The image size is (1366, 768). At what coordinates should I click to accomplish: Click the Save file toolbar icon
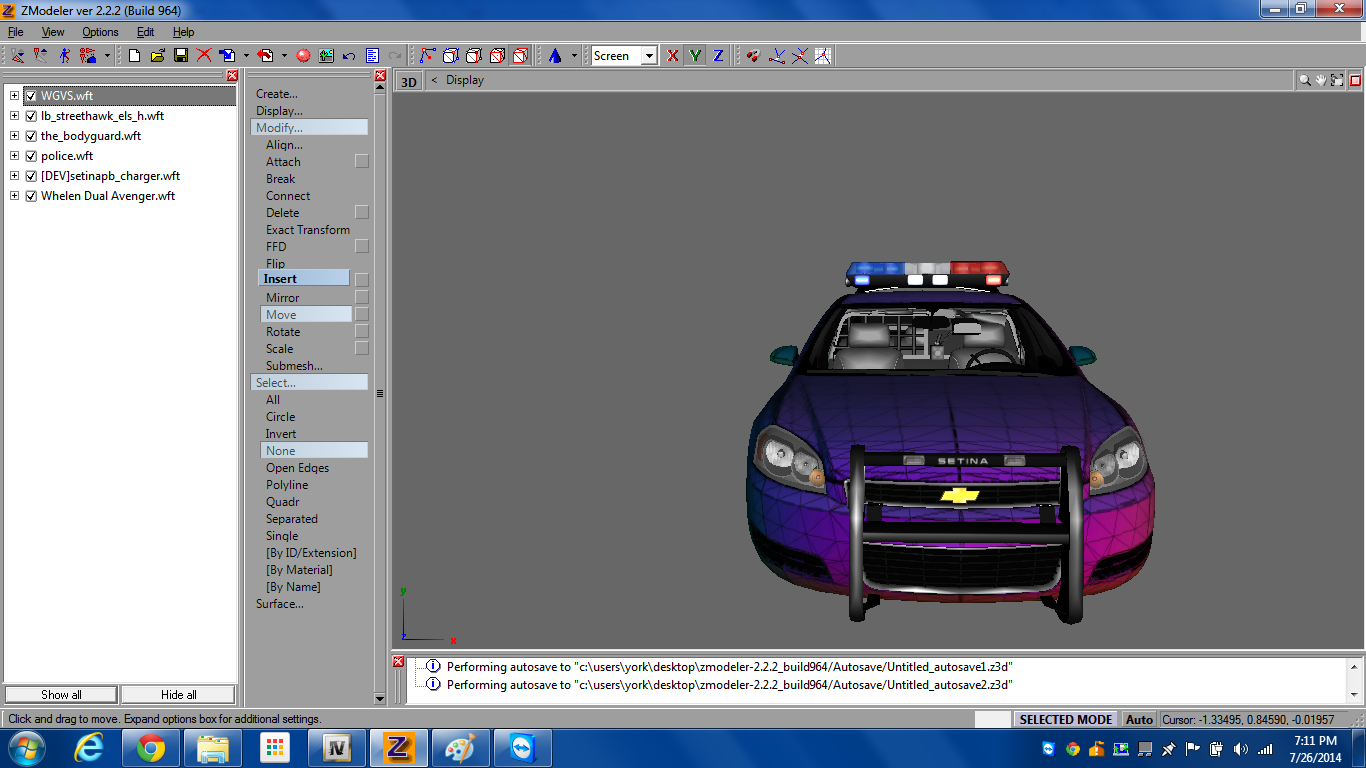[x=181, y=56]
